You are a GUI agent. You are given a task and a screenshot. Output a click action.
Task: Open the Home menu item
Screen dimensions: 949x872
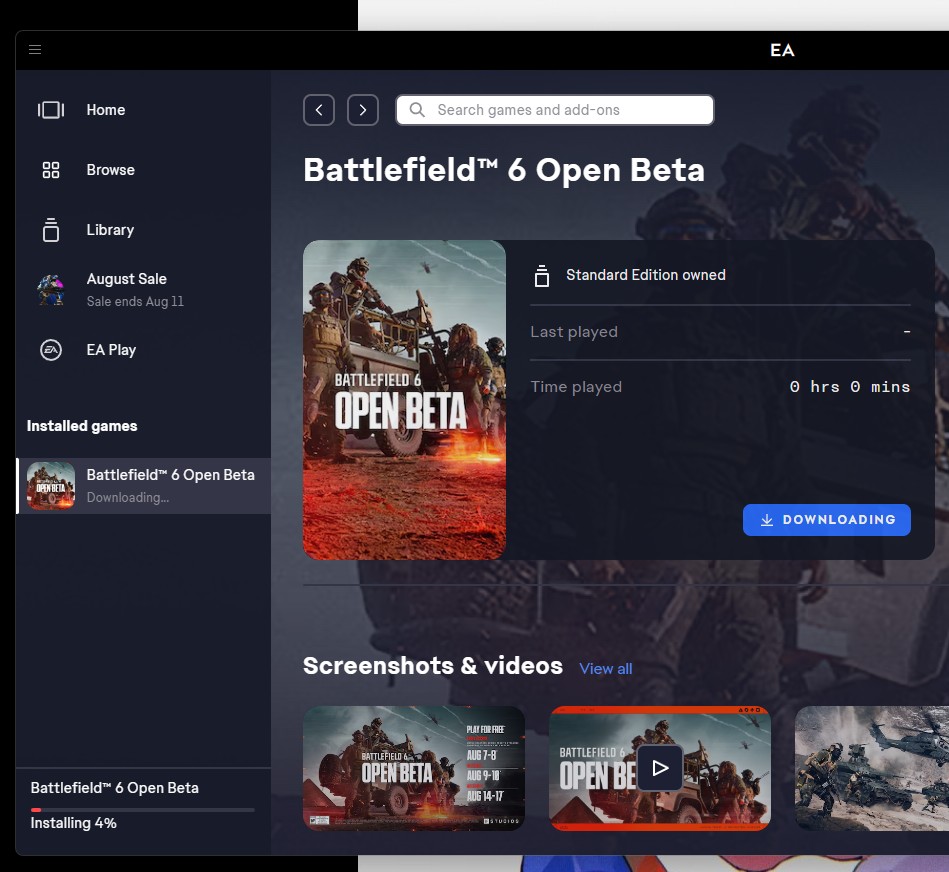click(x=143, y=110)
